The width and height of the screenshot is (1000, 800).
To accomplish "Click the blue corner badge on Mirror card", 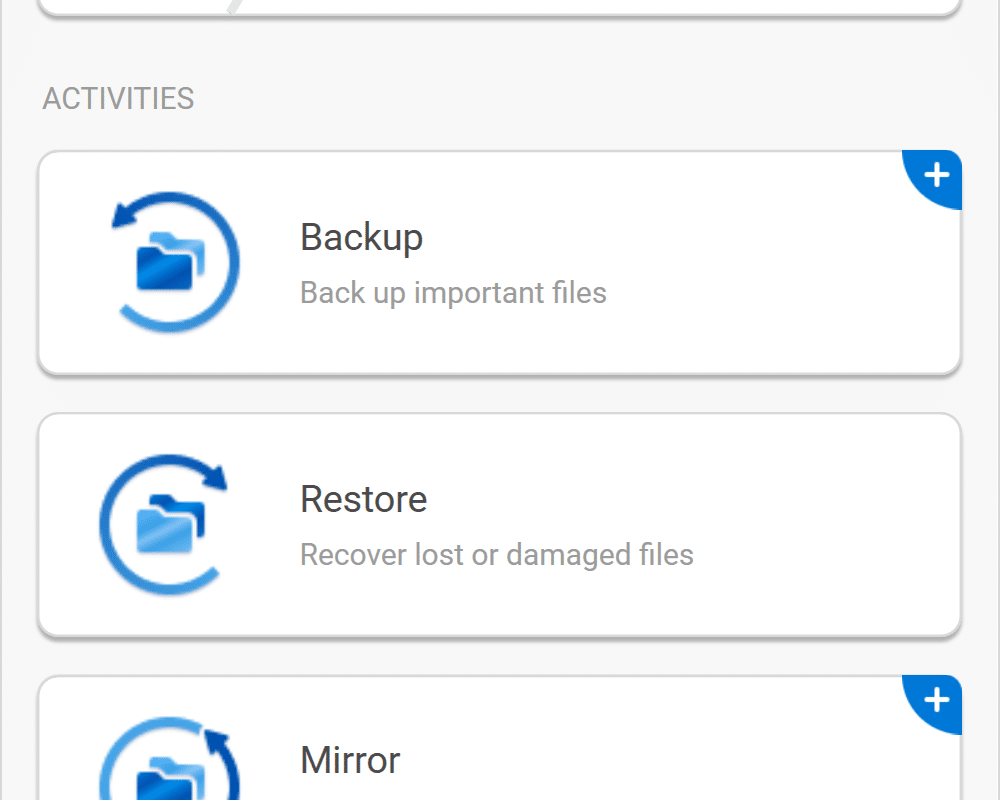I will 934,704.
